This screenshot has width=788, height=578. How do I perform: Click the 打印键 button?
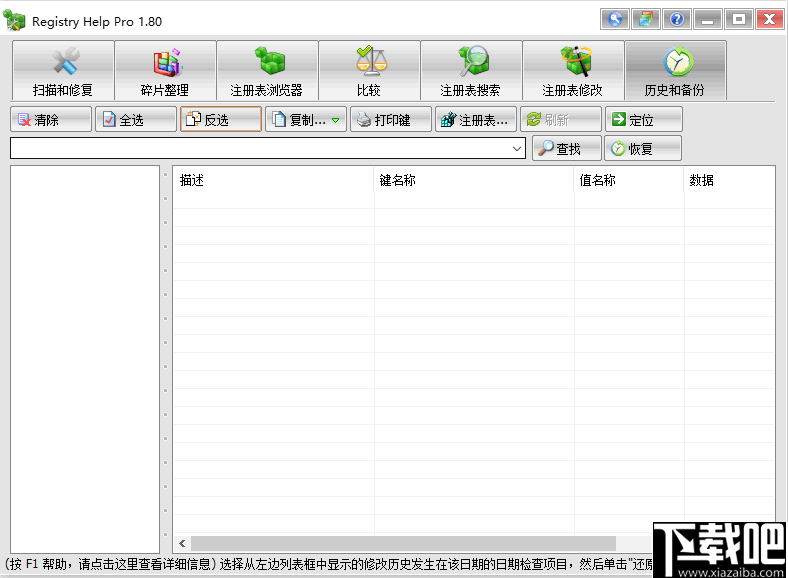390,120
